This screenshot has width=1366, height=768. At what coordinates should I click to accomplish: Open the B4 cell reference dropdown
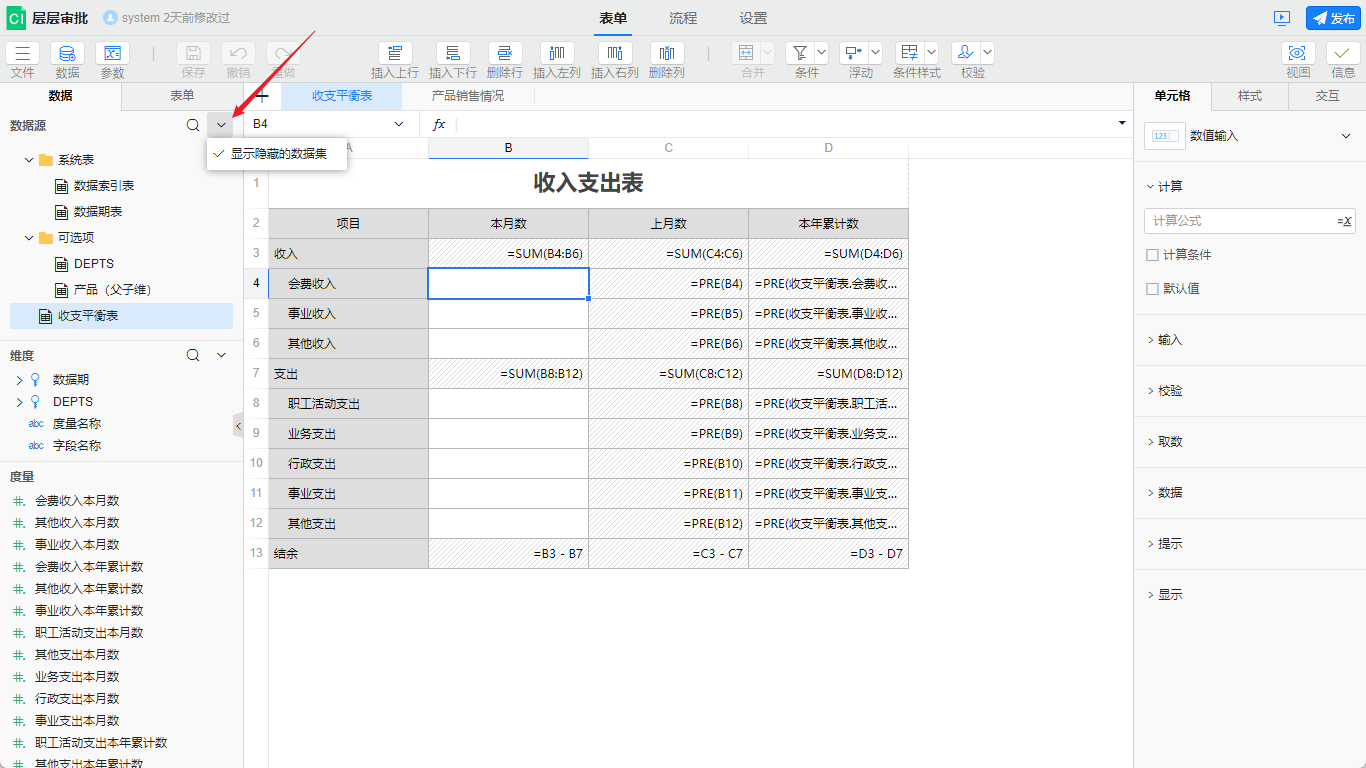[399, 123]
